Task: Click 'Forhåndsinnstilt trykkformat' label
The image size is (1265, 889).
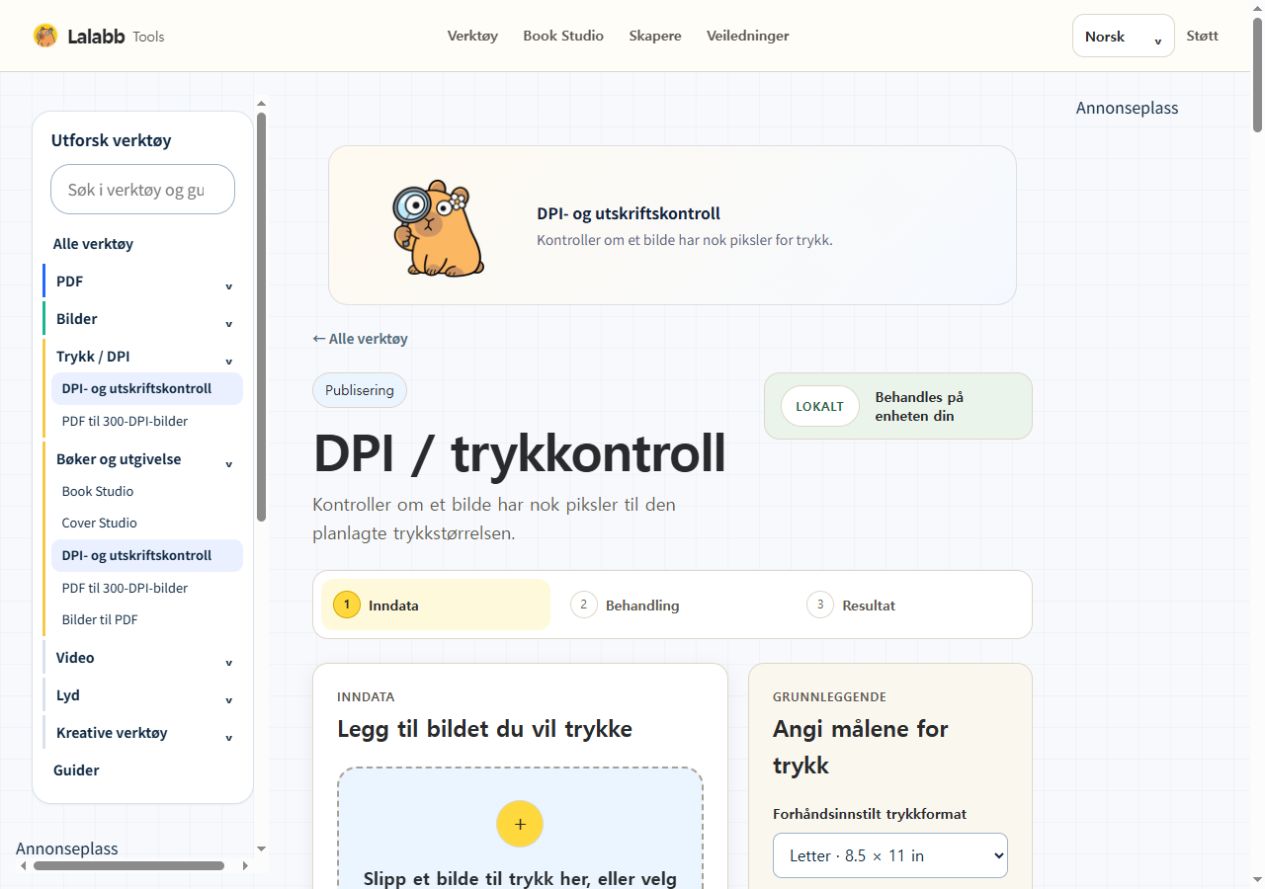Action: [870, 814]
